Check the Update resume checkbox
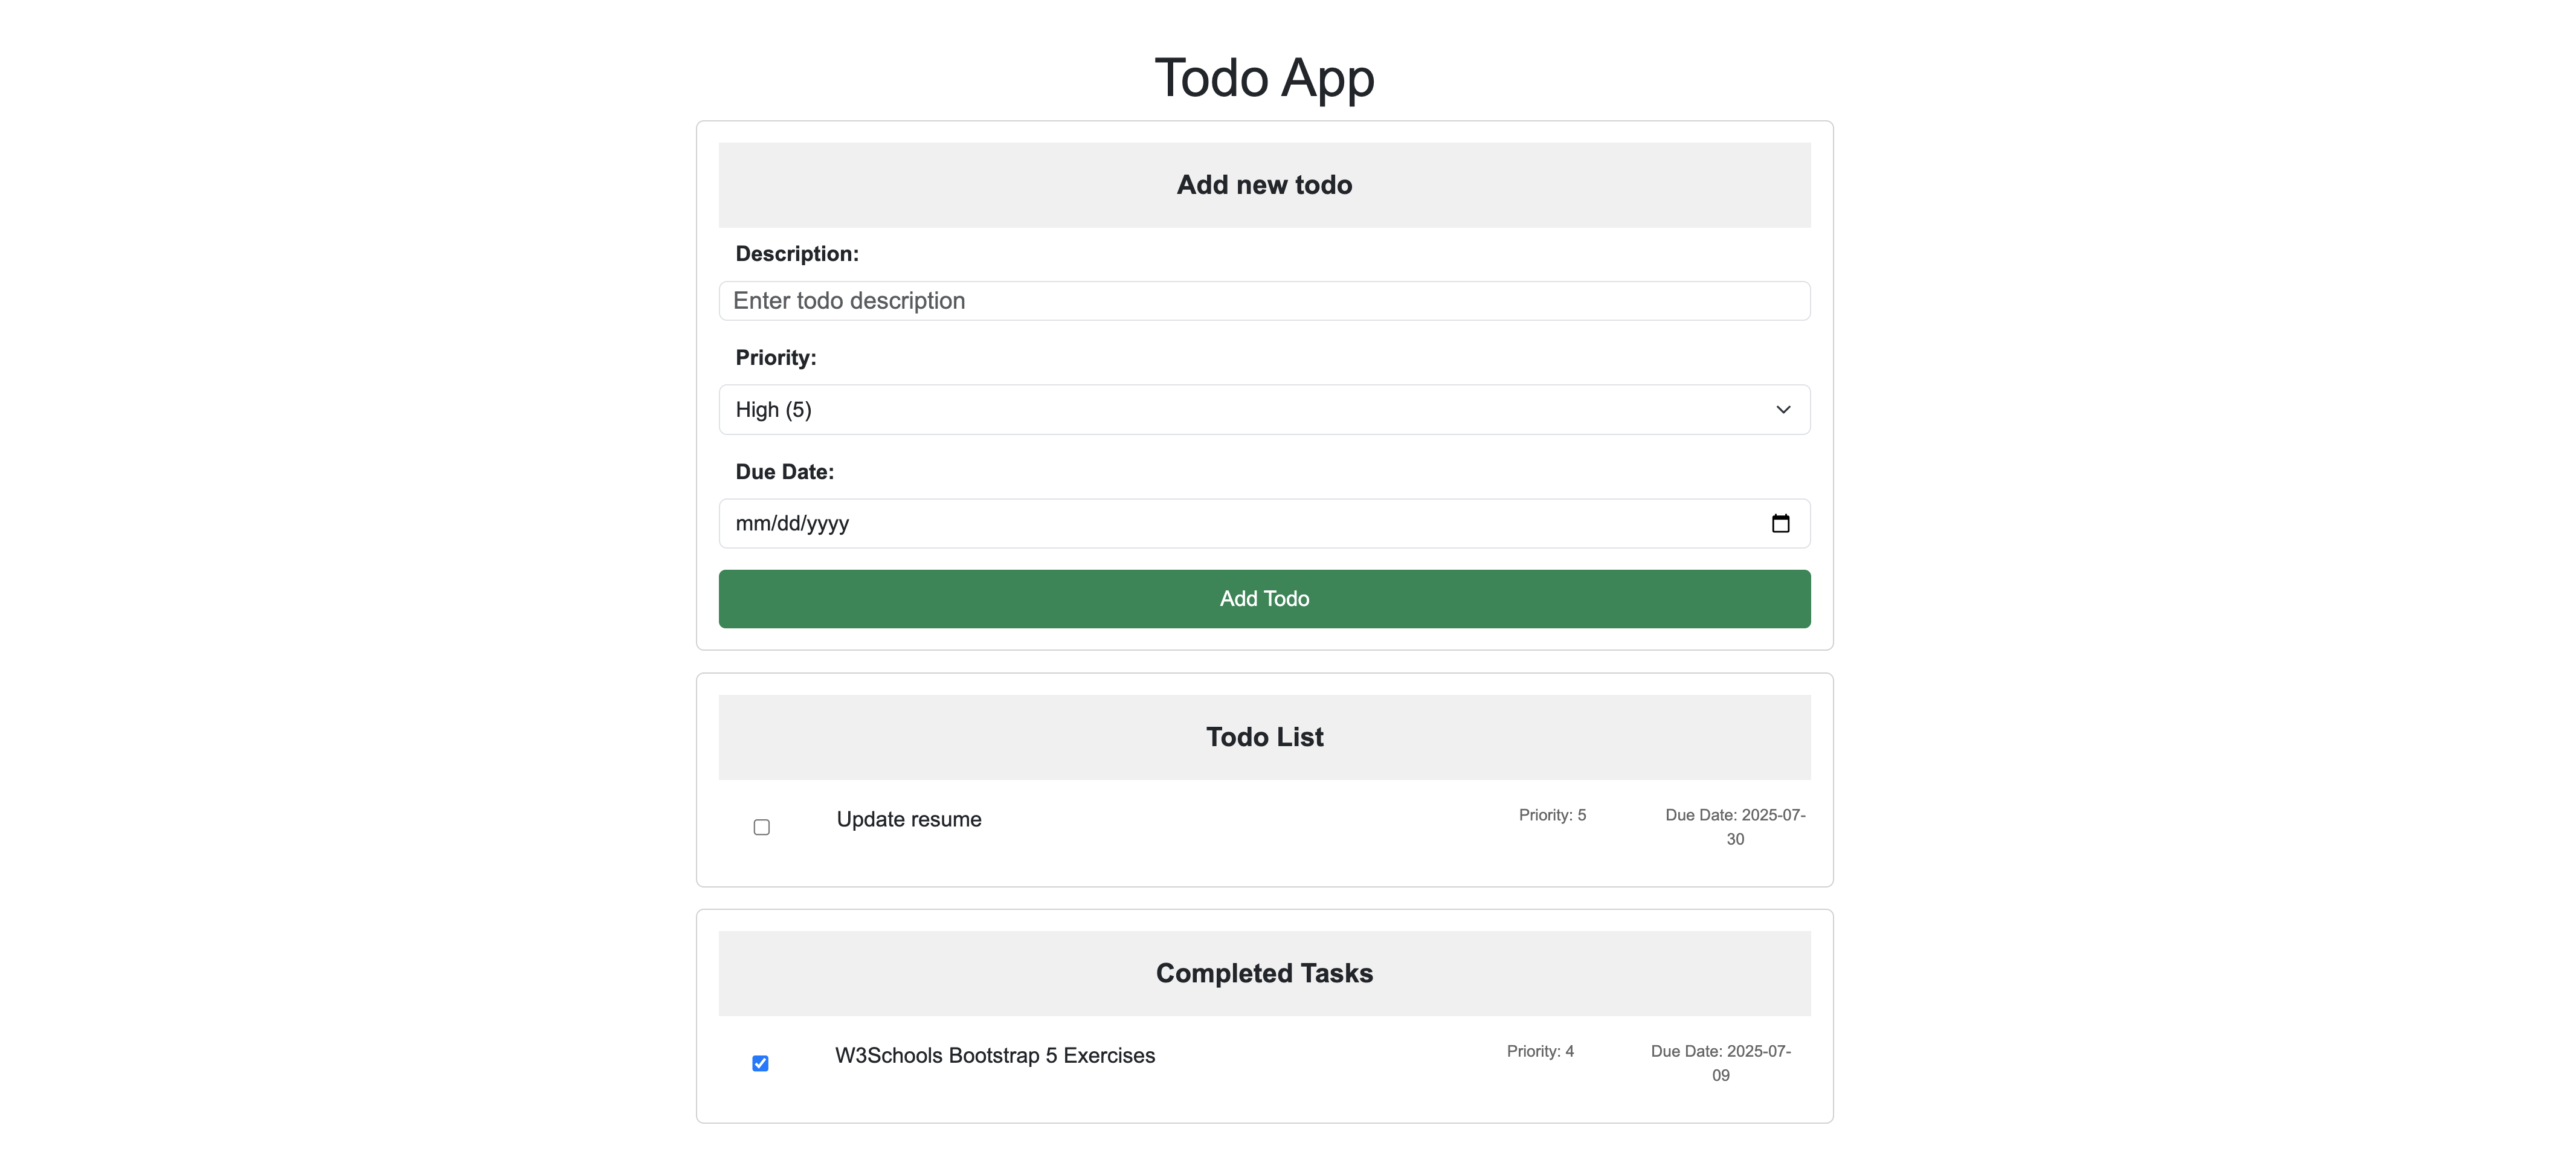The width and height of the screenshot is (2576, 1160). pos(761,827)
